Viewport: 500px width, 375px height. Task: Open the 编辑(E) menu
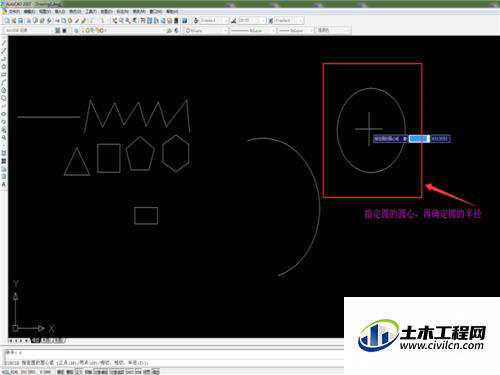point(29,11)
